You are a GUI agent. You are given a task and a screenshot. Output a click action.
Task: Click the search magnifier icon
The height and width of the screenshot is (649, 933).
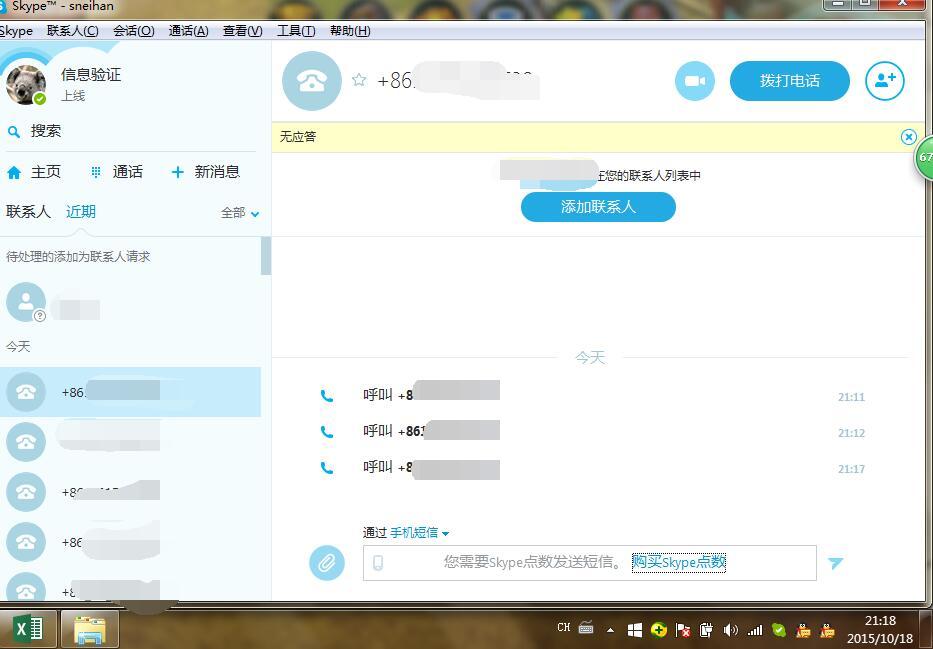[x=14, y=131]
